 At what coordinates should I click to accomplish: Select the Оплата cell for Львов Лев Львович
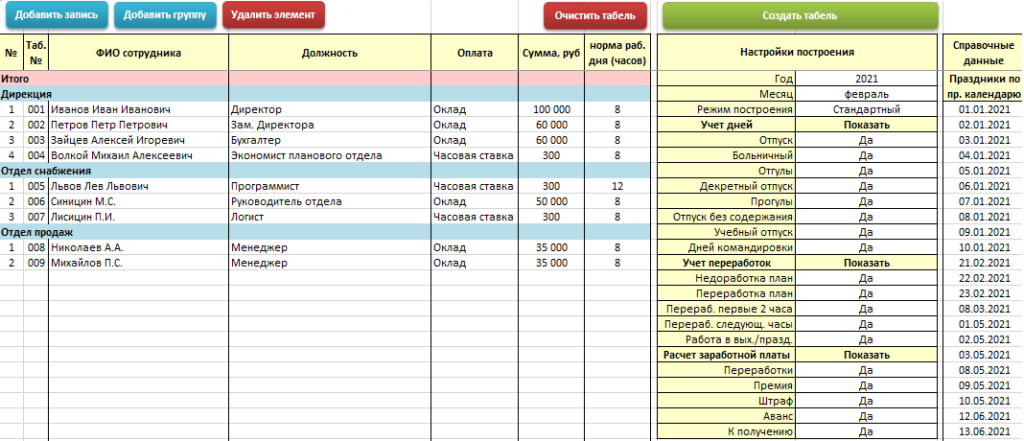pyautogui.click(x=475, y=186)
